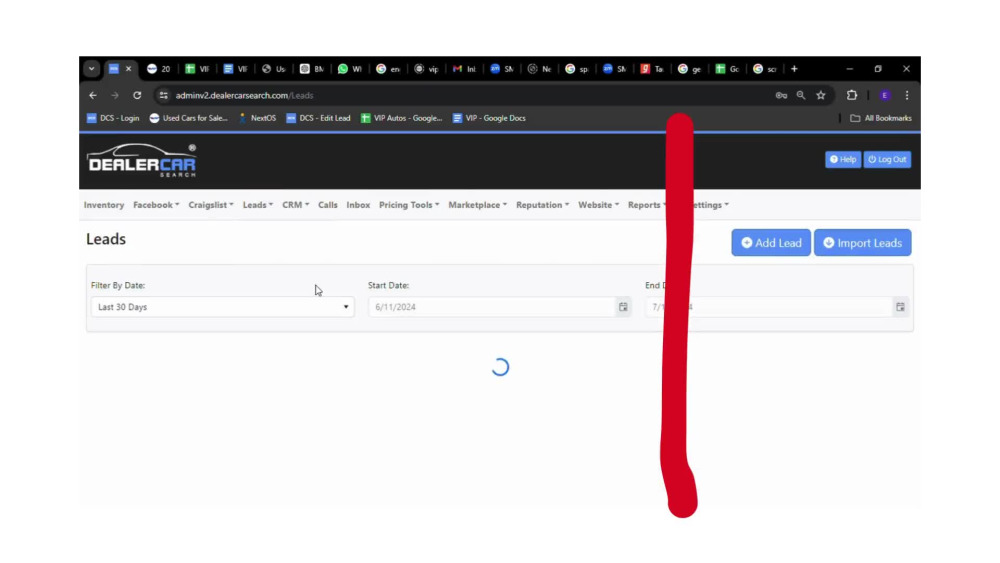
Task: Open VIP Autos - Google bookmark
Action: coord(401,119)
